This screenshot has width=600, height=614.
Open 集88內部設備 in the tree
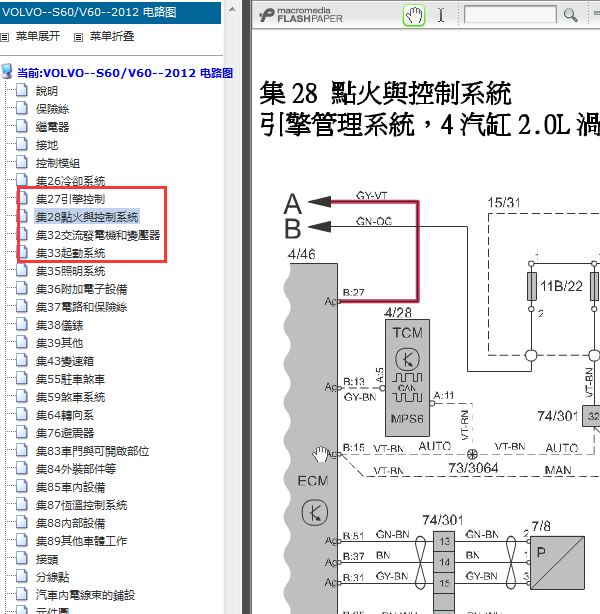pos(70,523)
